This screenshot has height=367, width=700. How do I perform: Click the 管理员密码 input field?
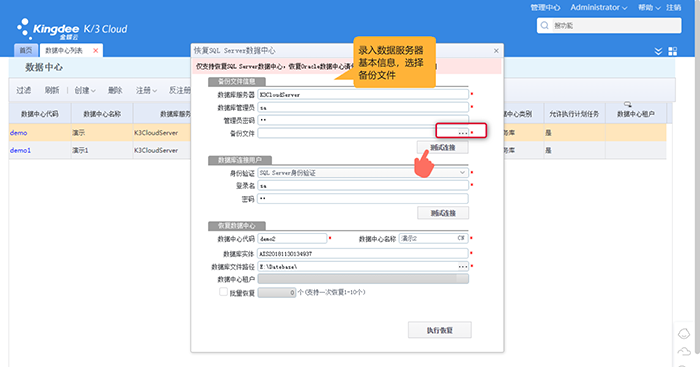(x=363, y=120)
